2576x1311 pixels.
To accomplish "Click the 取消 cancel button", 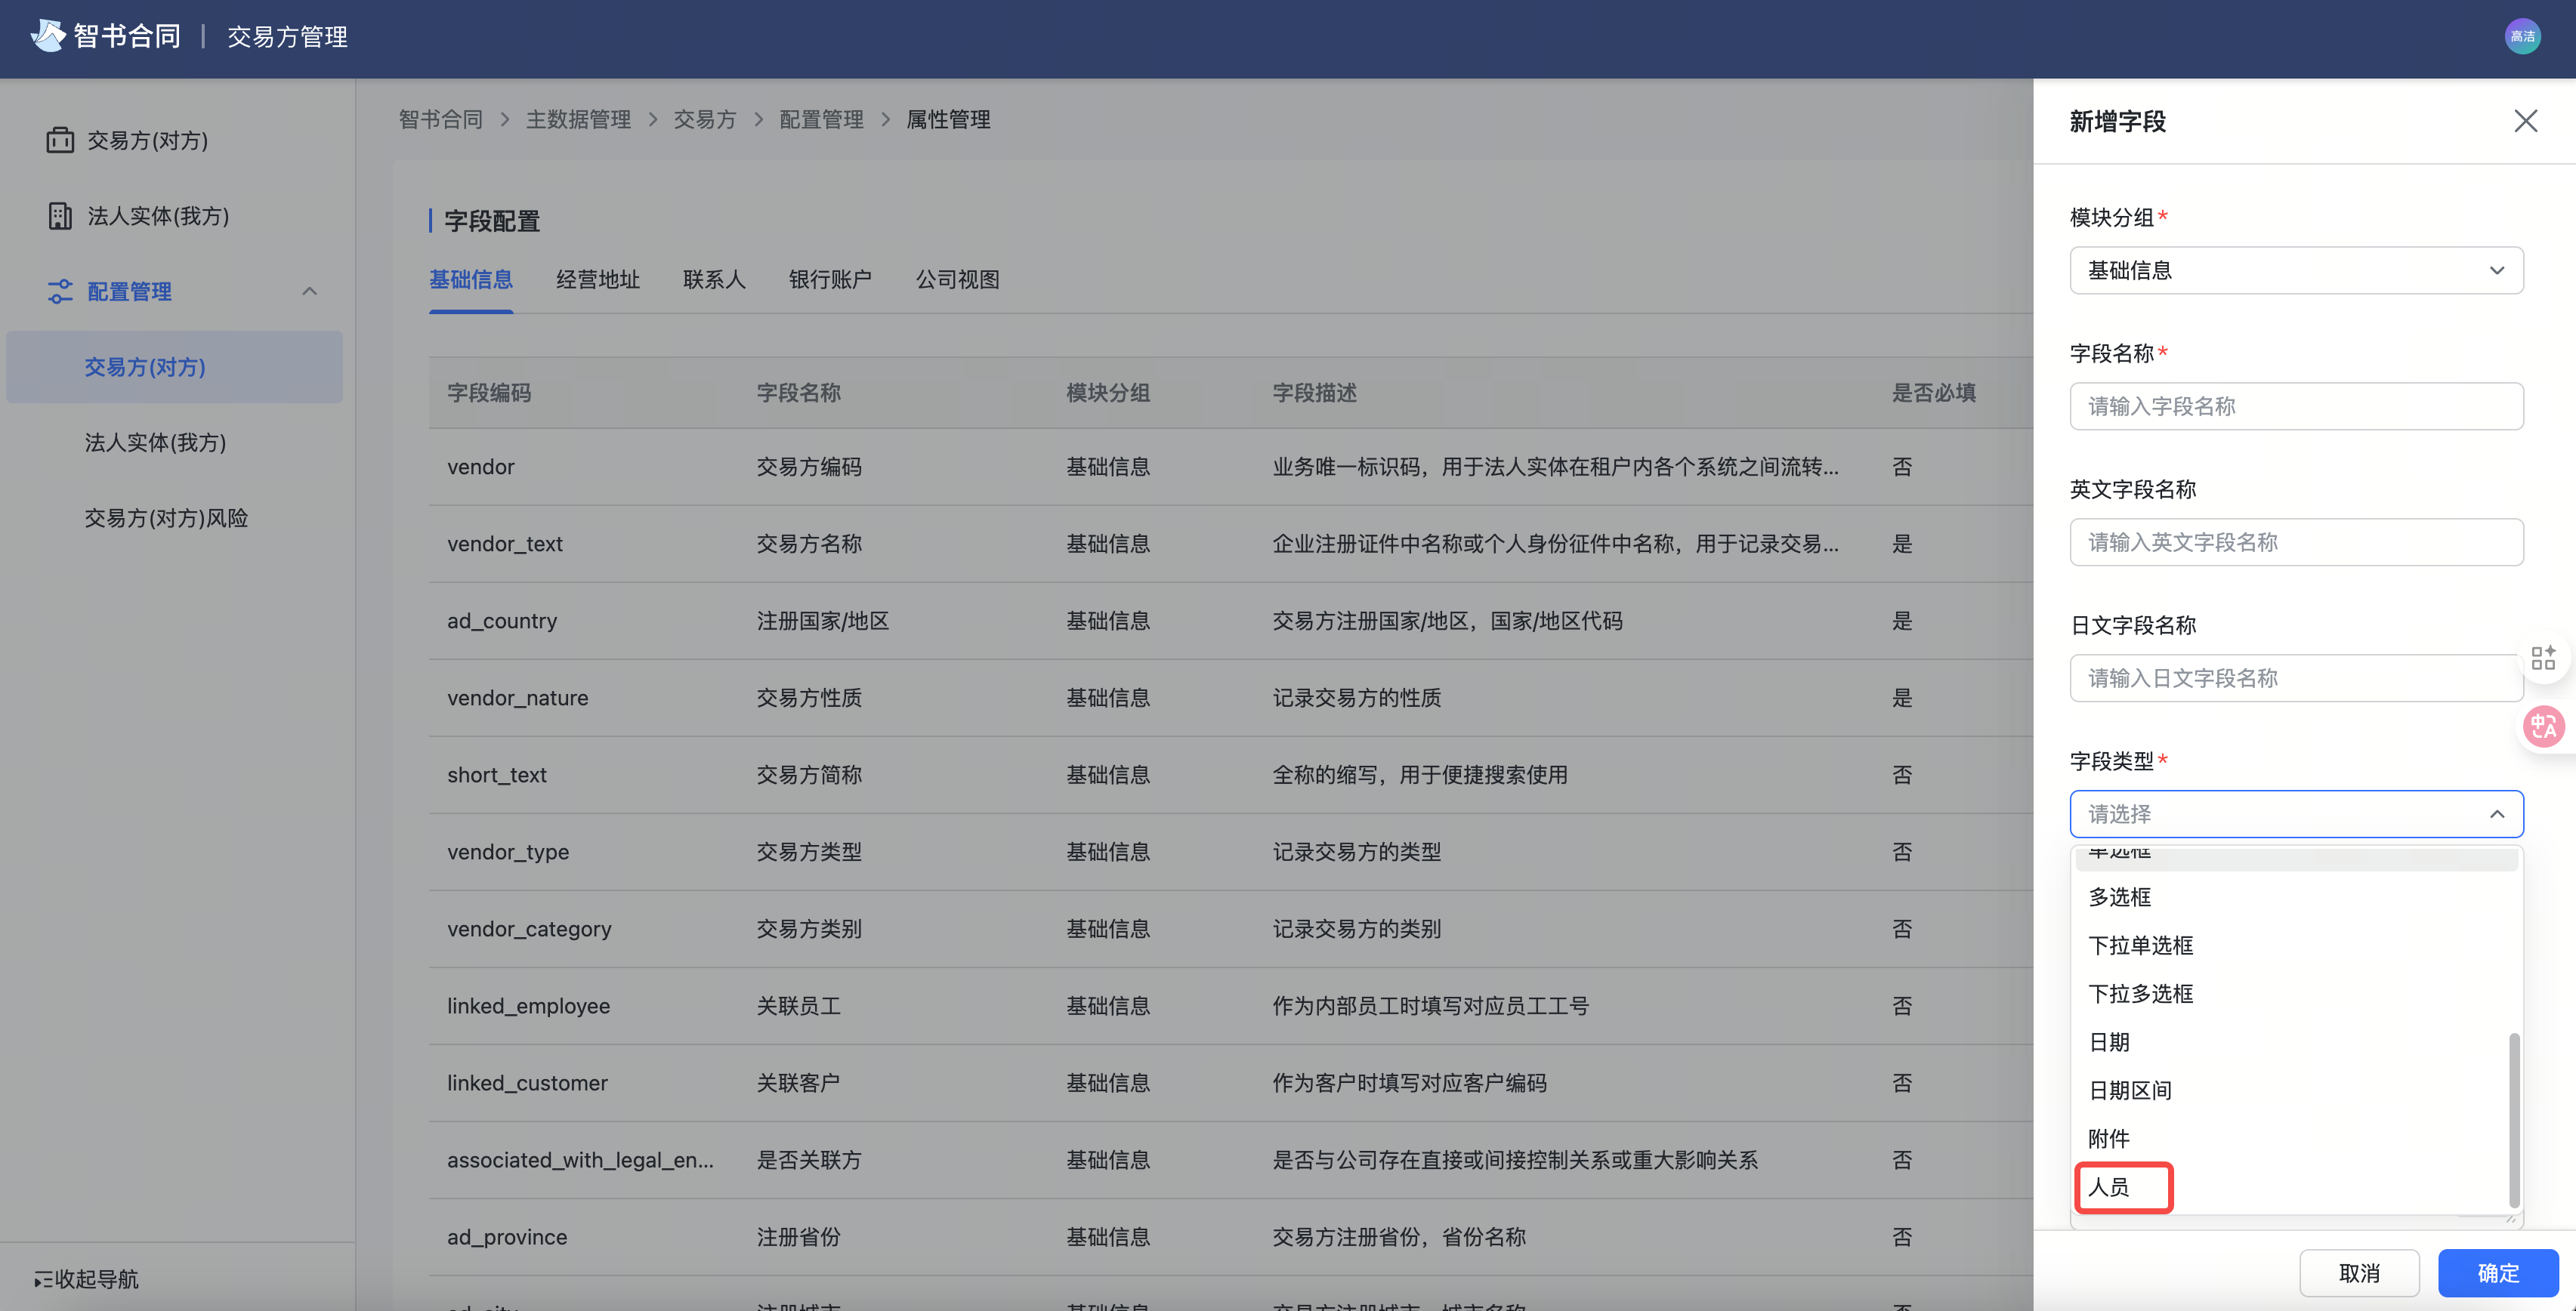I will click(x=2359, y=1273).
